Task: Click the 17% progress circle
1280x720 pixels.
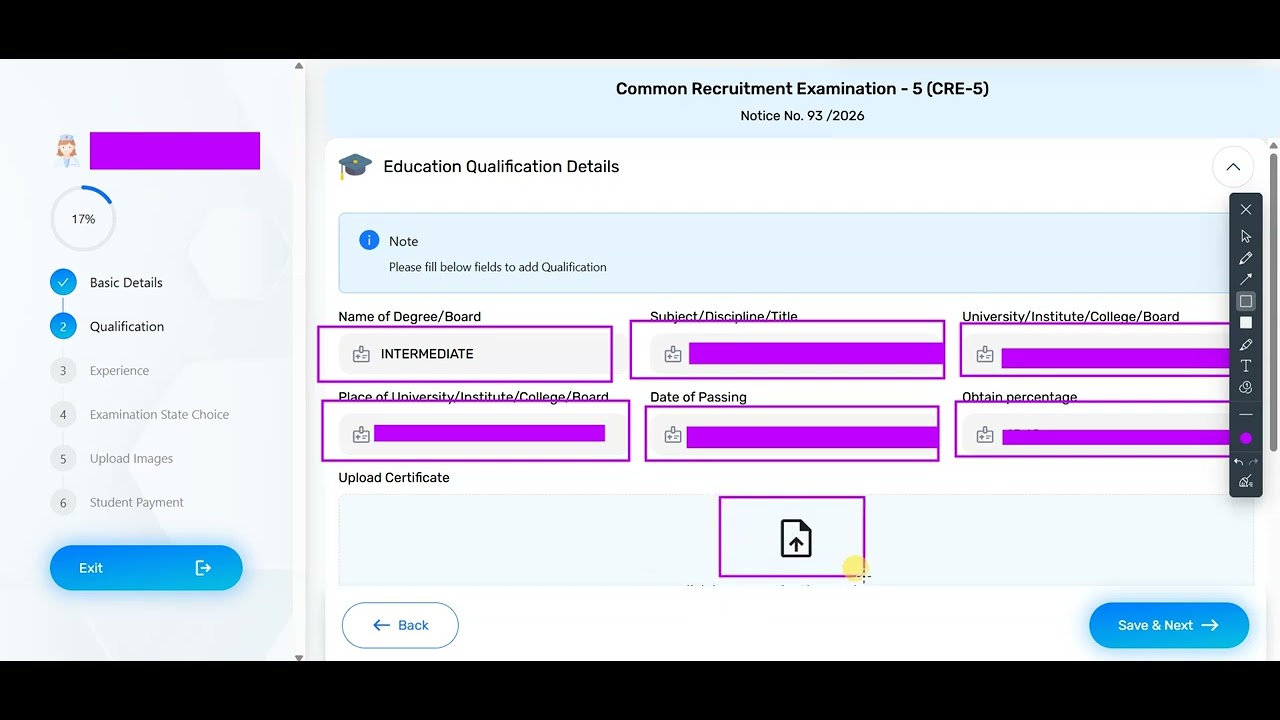Action: click(x=83, y=219)
